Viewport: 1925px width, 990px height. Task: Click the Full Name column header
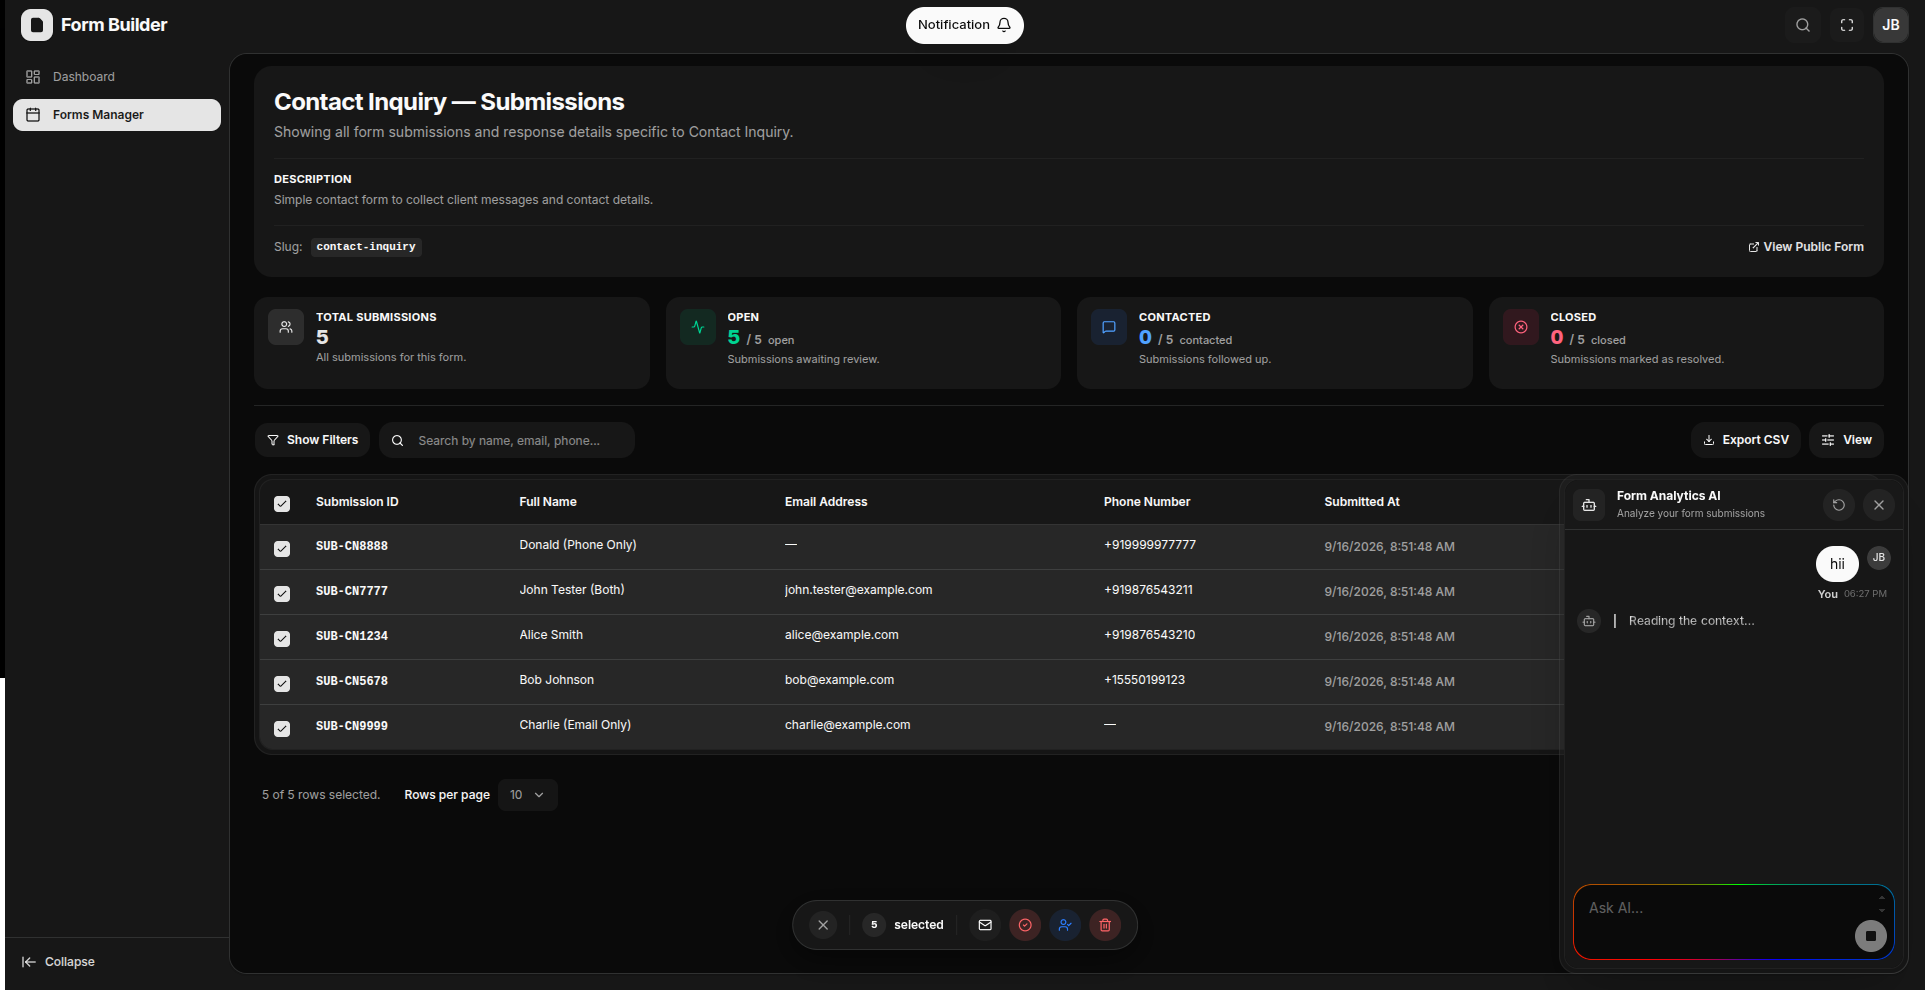pyautogui.click(x=548, y=502)
